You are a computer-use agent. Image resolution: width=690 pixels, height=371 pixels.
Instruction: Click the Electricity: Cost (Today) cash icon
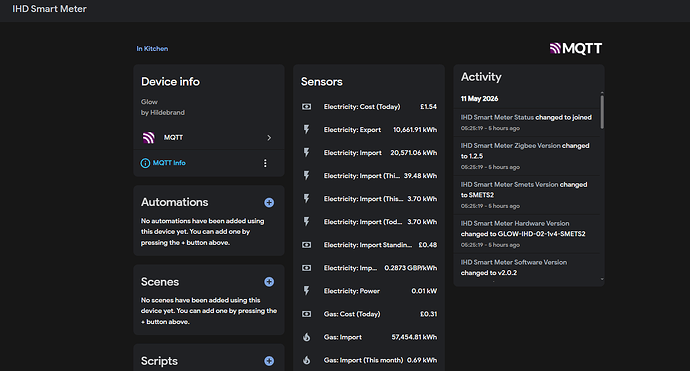tap(307, 107)
